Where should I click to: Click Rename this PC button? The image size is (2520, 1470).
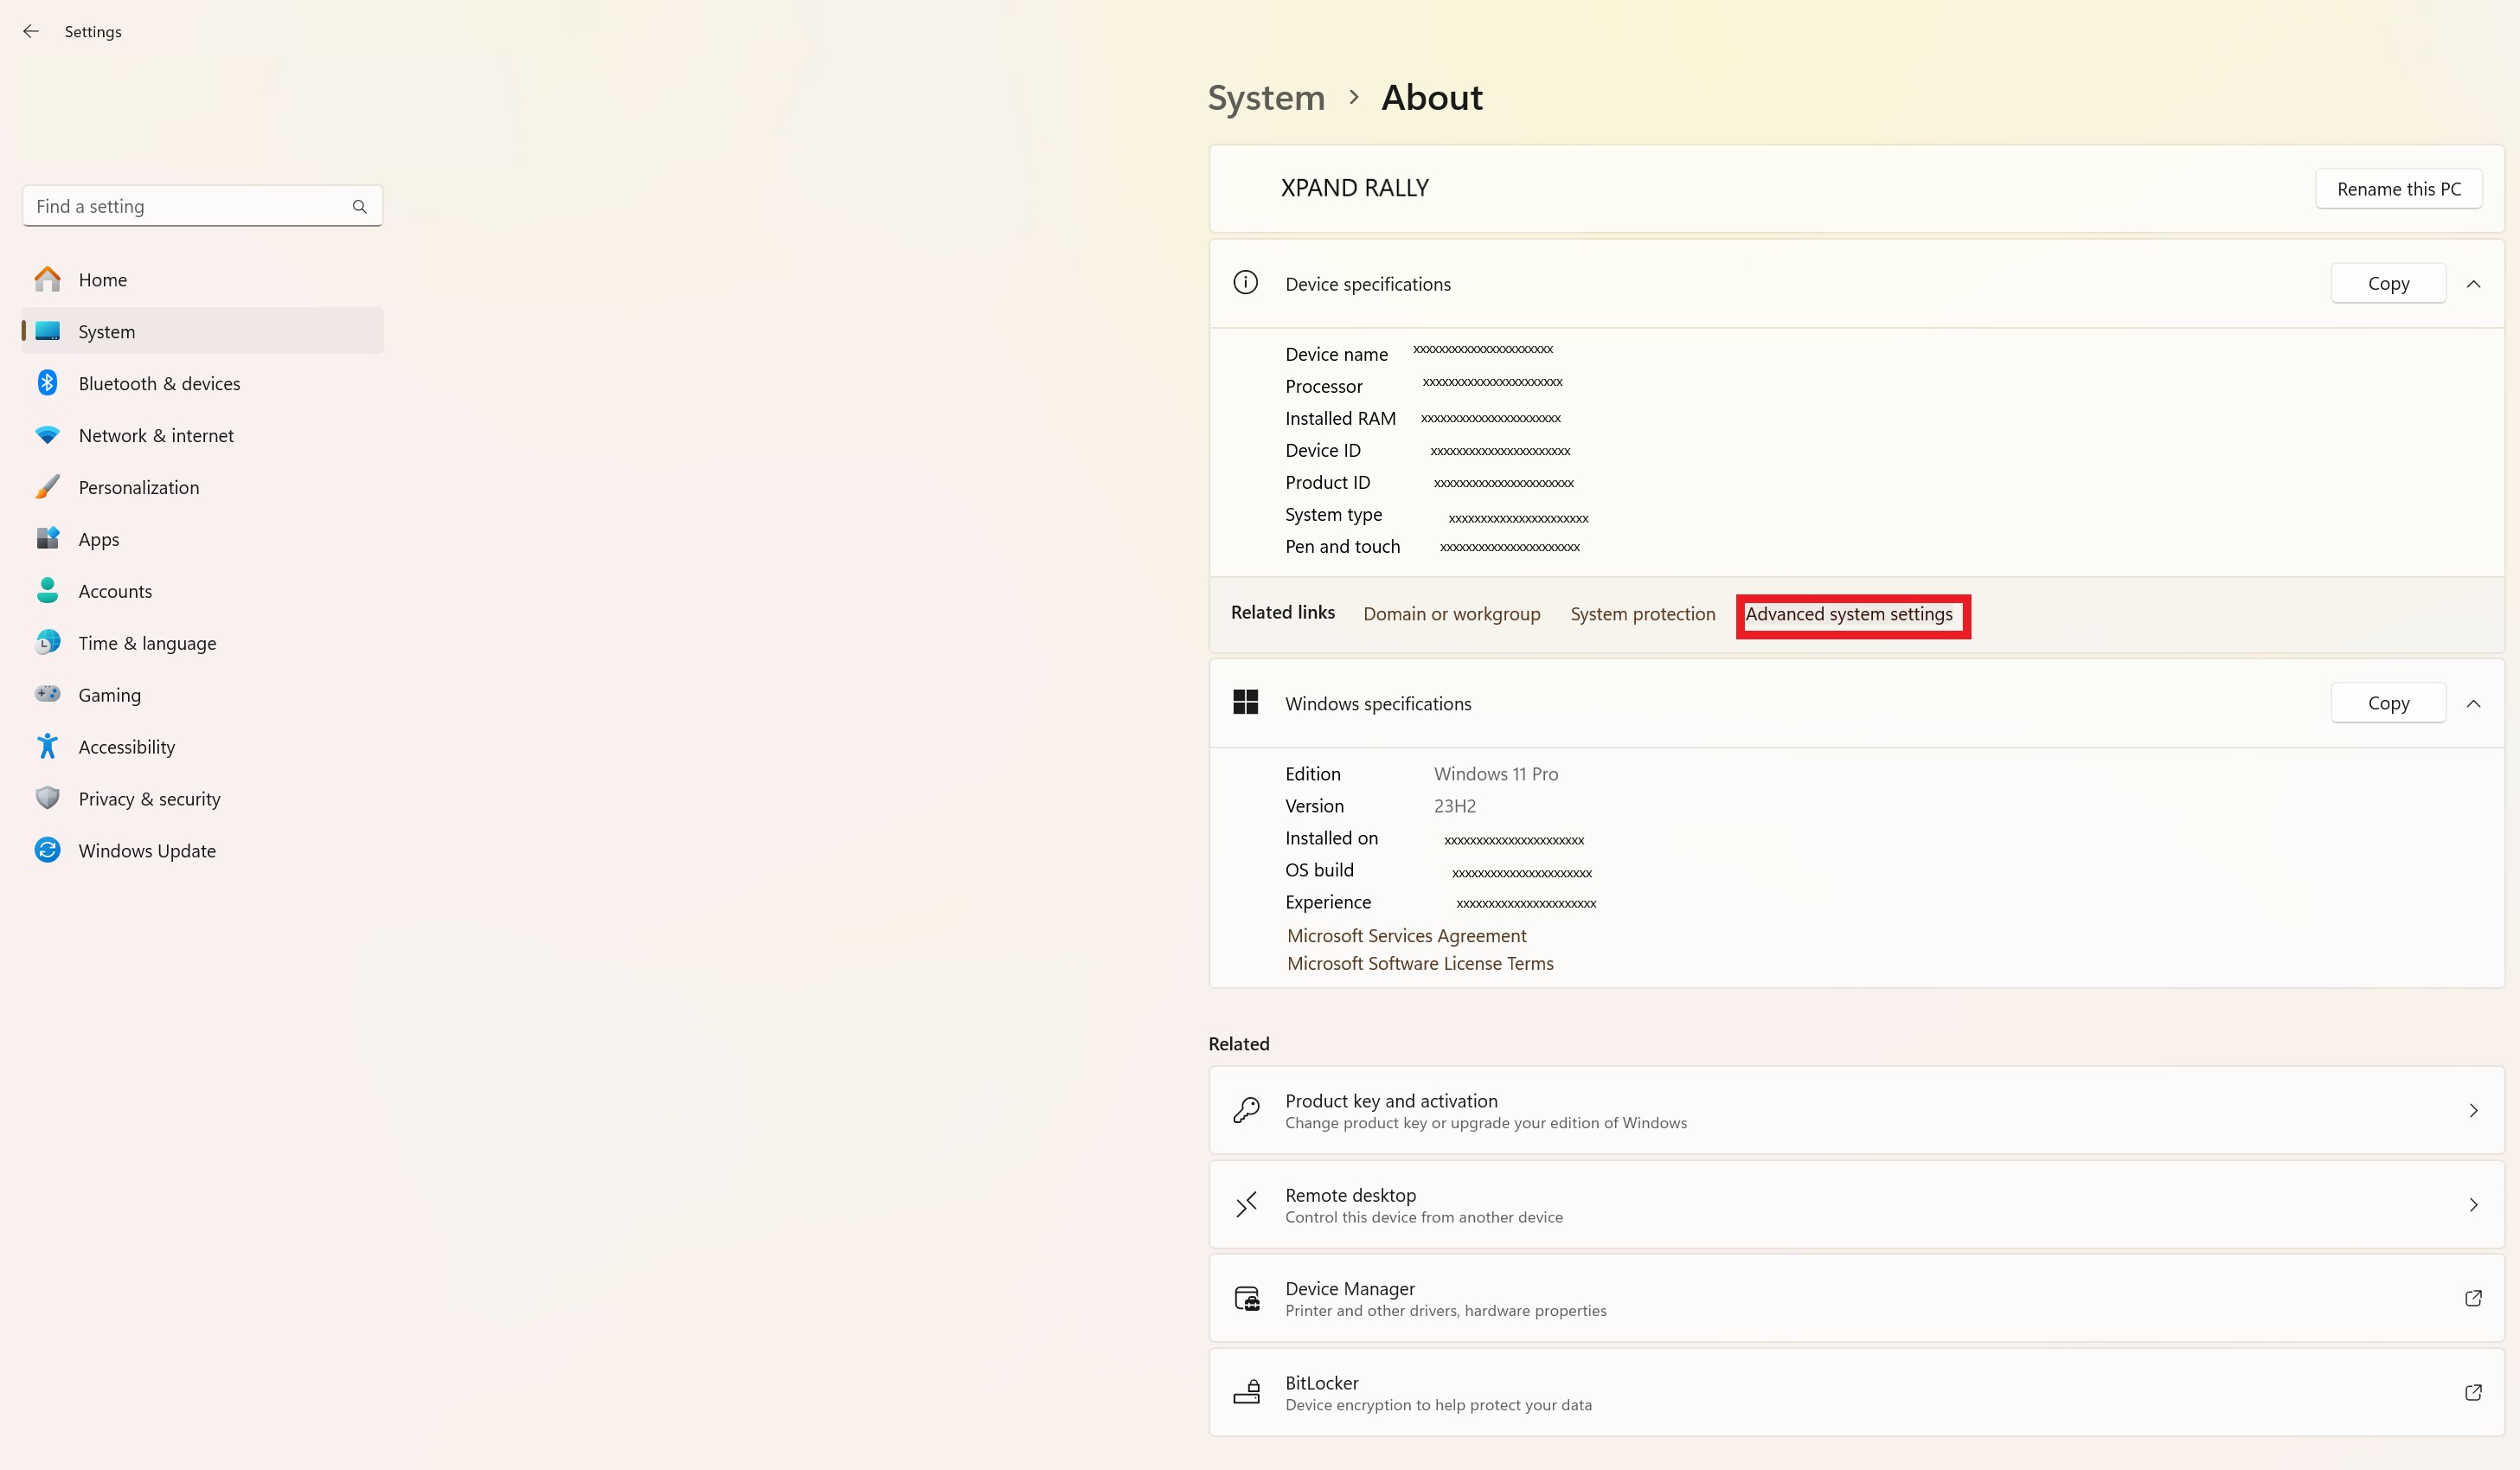point(2398,189)
